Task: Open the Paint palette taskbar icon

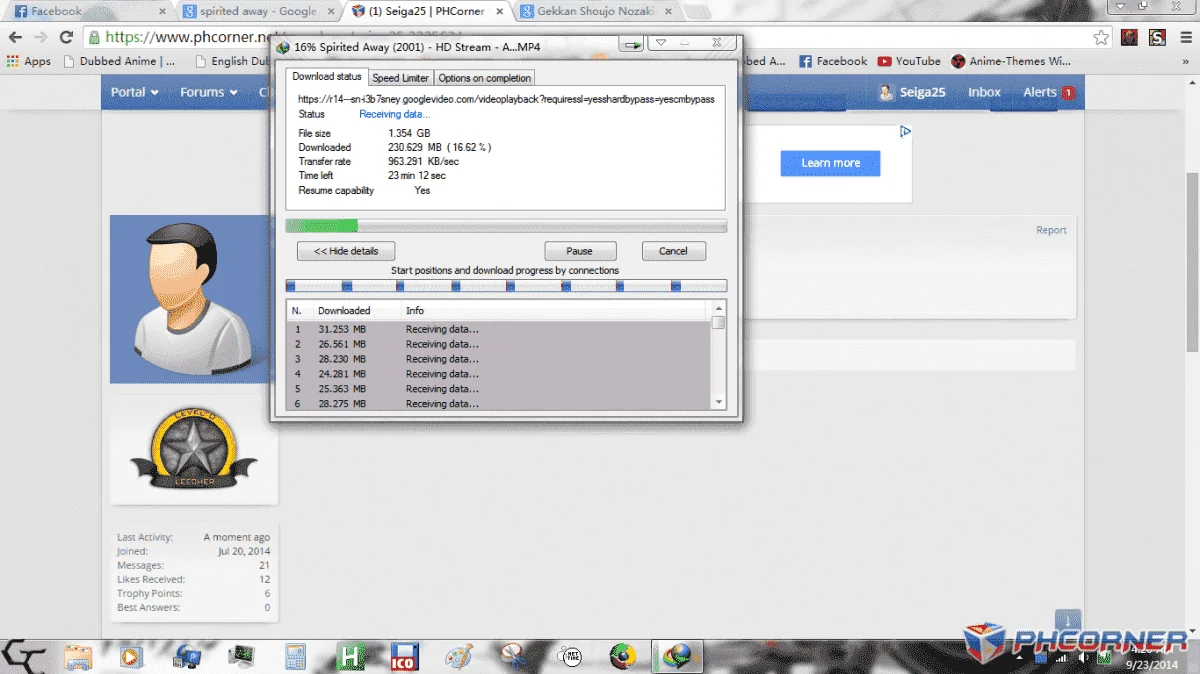Action: (x=458, y=657)
